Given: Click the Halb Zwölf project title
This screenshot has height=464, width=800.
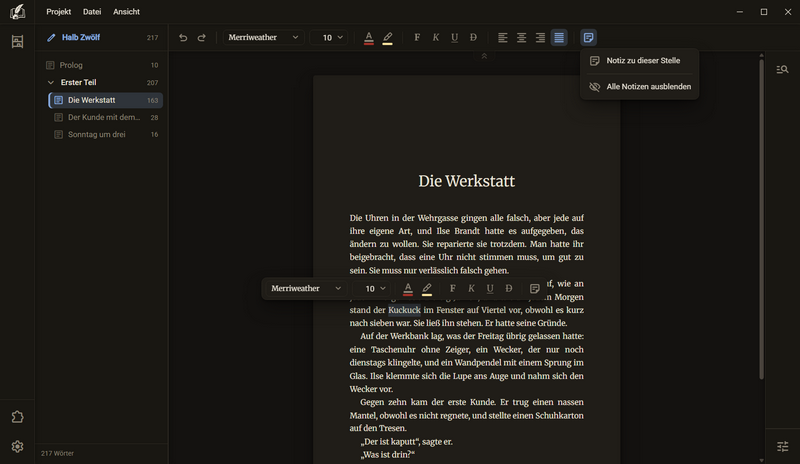Looking at the screenshot, I should click(81, 37).
